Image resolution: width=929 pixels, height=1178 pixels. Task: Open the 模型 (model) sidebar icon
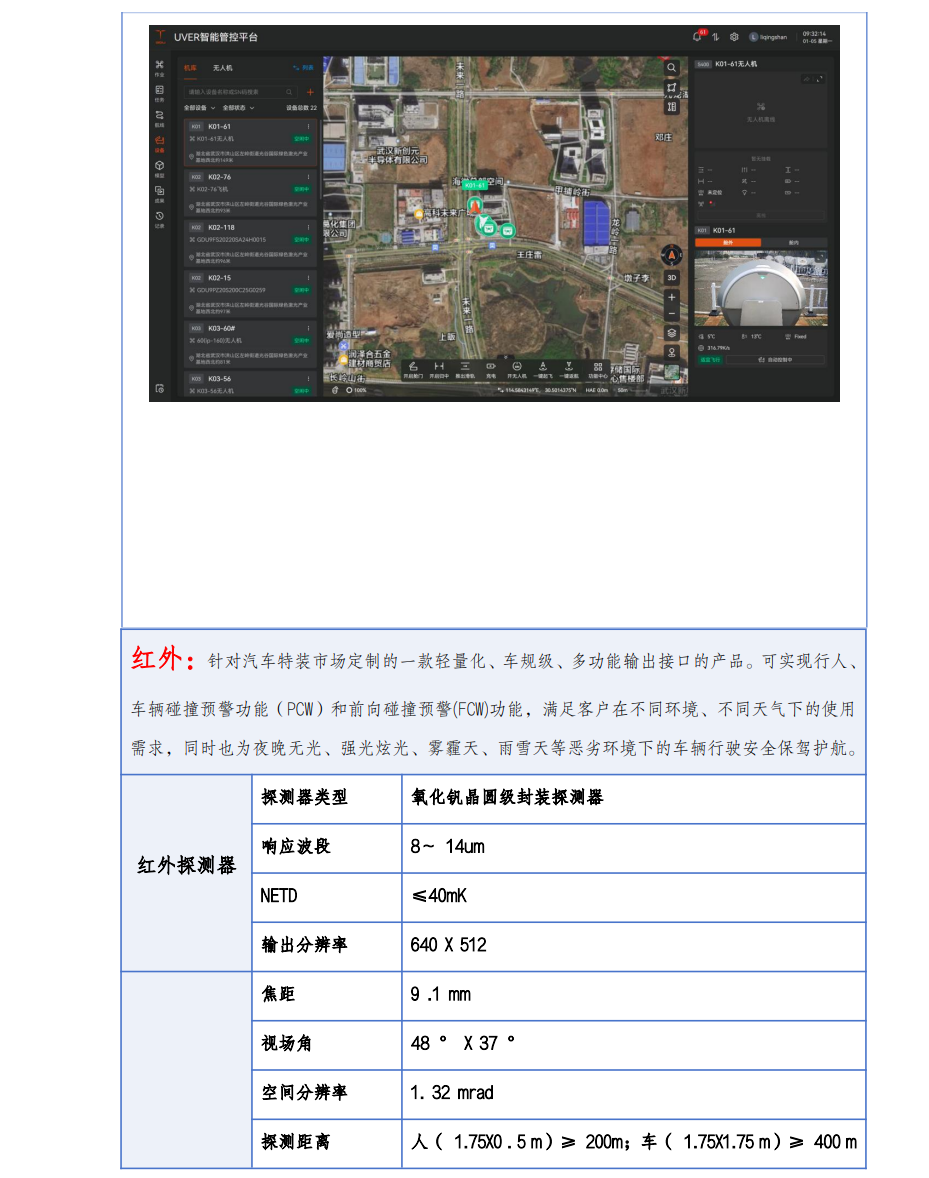click(x=159, y=167)
